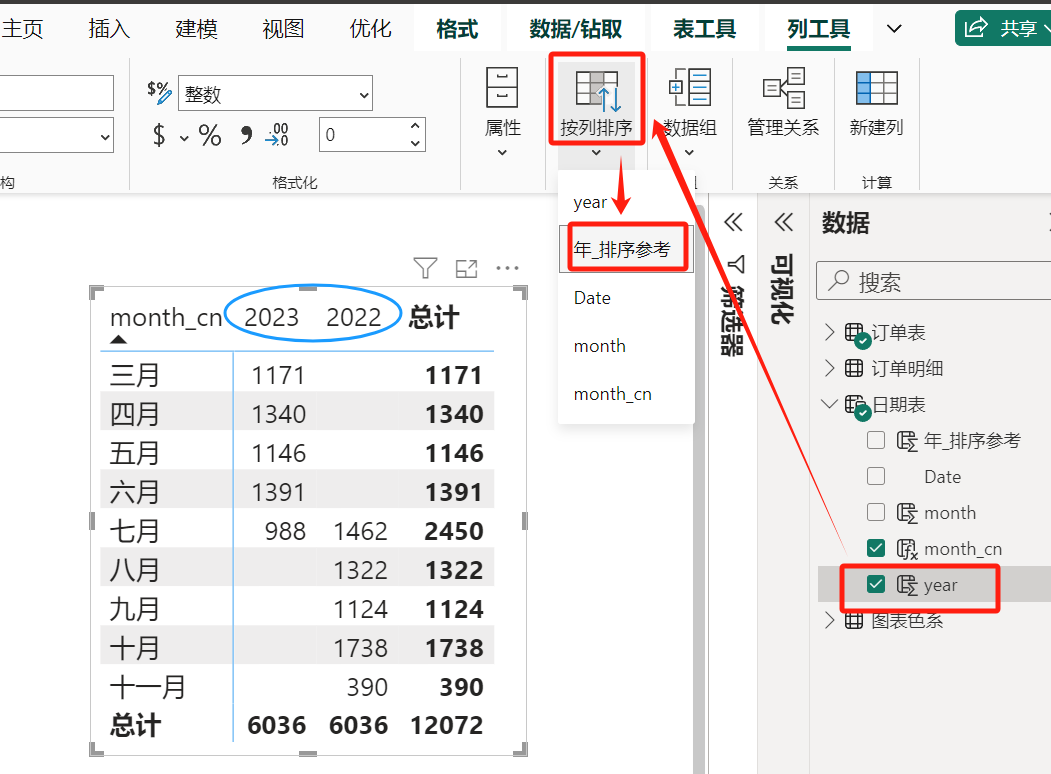Open the 数据组 data groups icon
The image size is (1051, 774).
coord(690,87)
